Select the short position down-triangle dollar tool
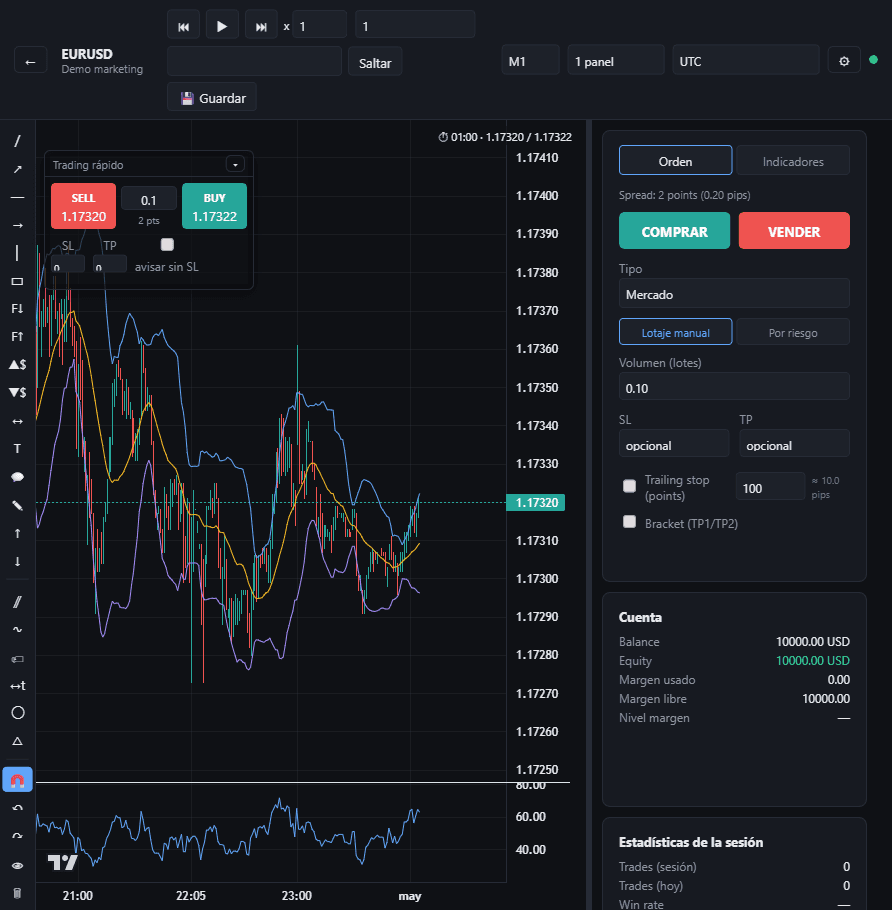The height and width of the screenshot is (910, 892). click(17, 393)
